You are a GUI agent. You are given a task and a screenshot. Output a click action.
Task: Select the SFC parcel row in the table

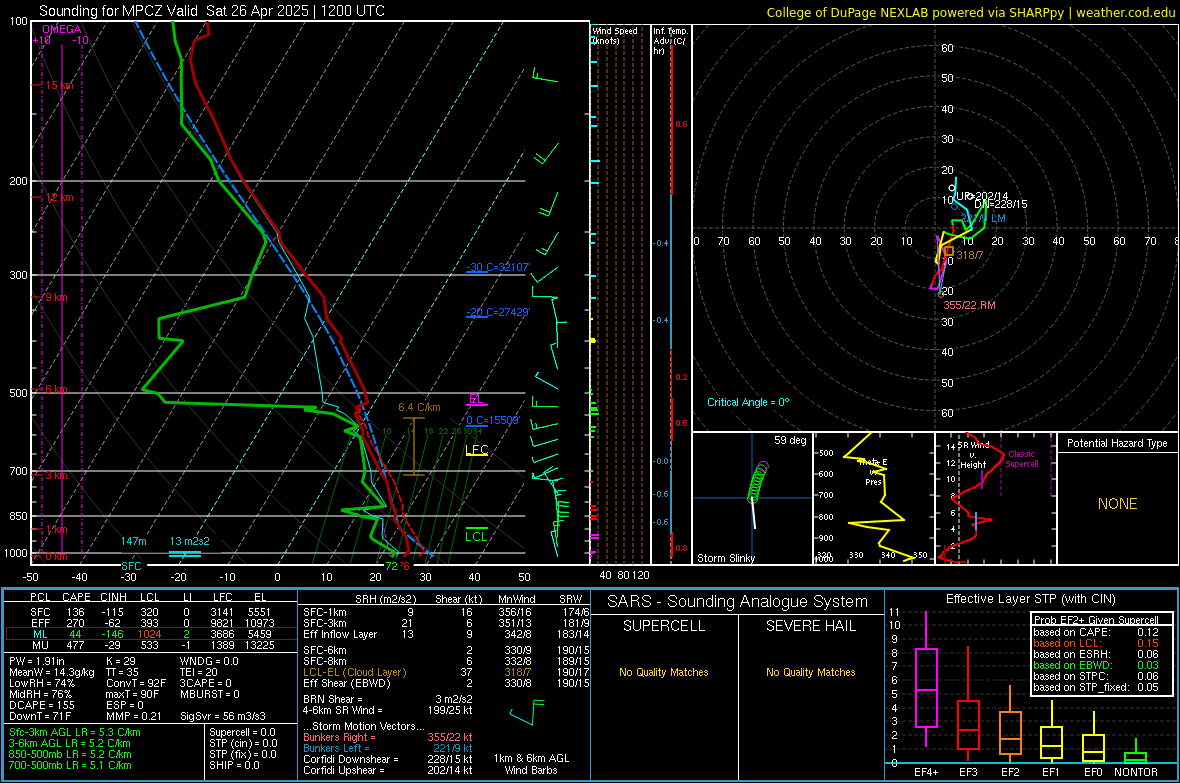coord(150,612)
